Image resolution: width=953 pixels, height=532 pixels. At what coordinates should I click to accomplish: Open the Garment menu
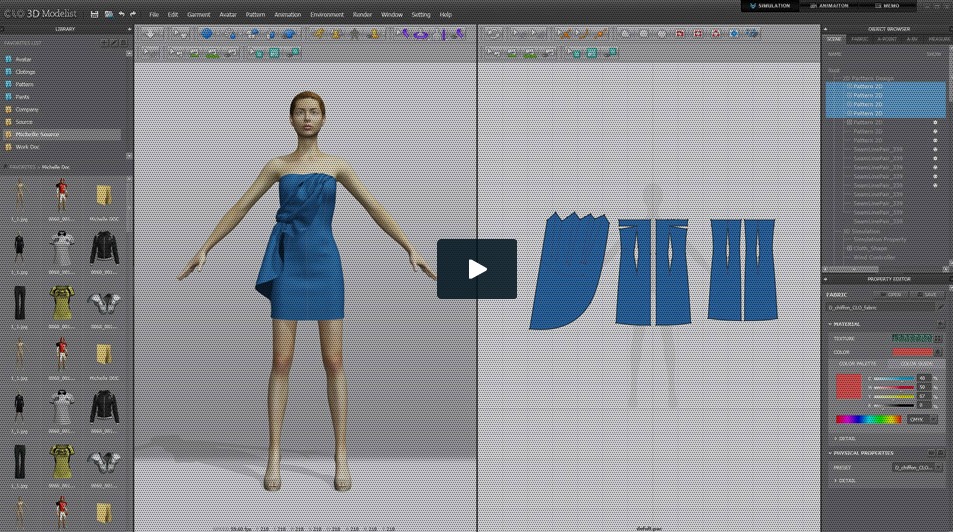[198, 15]
